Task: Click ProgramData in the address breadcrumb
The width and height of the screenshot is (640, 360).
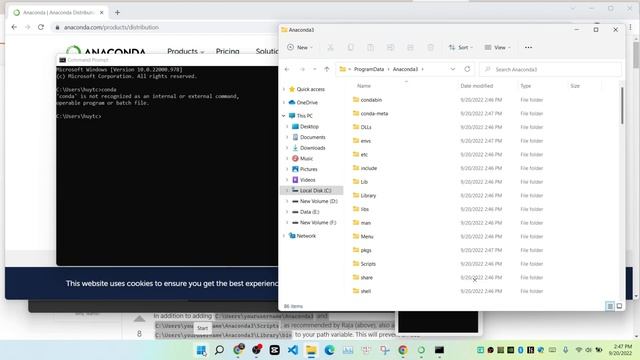Action: (x=369, y=69)
